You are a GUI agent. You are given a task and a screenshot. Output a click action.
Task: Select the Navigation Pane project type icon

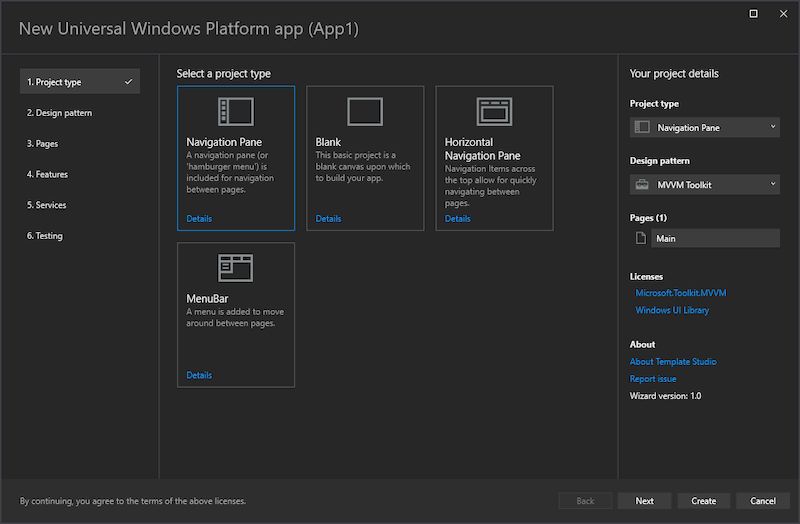pos(235,110)
